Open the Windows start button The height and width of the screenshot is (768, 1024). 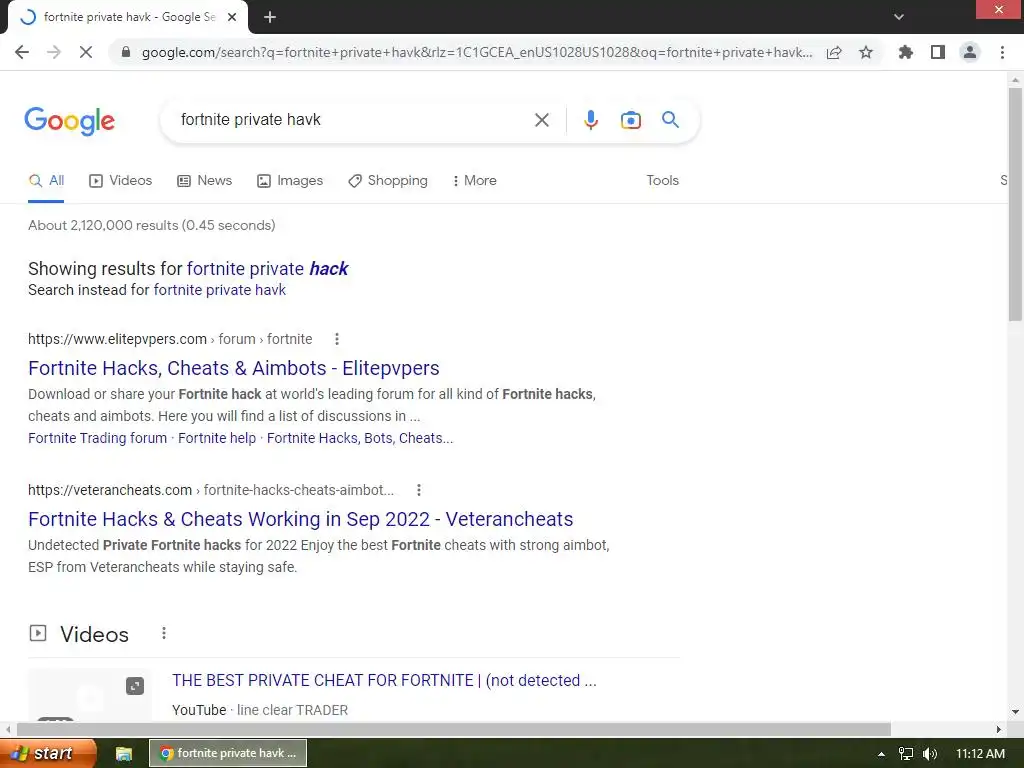pyautogui.click(x=48, y=753)
